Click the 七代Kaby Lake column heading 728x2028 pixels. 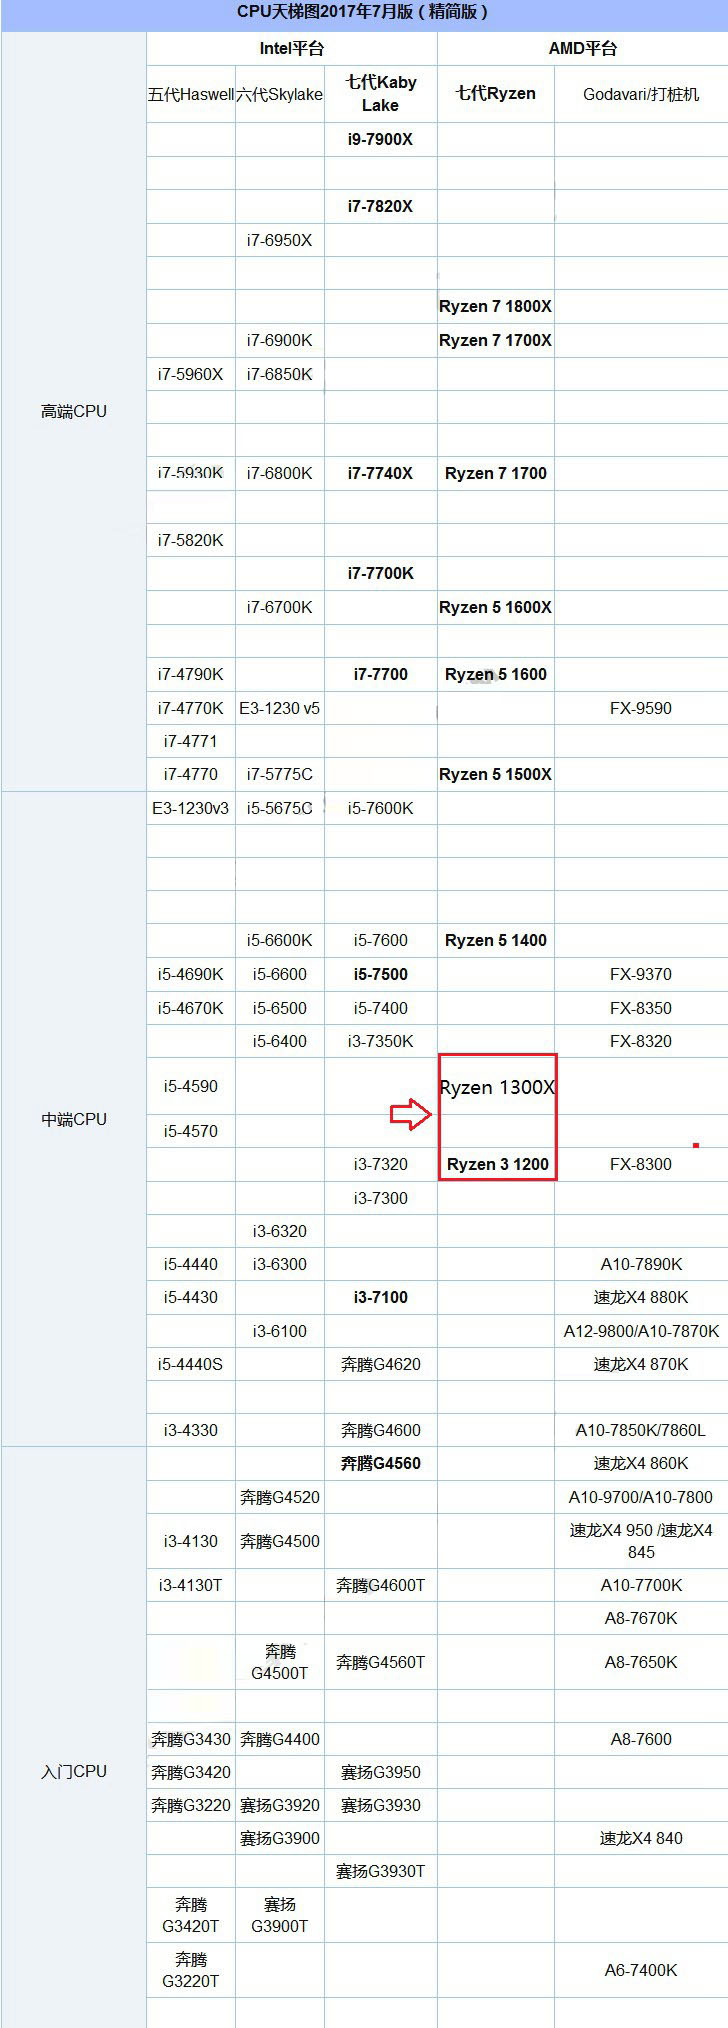pyautogui.click(x=380, y=93)
